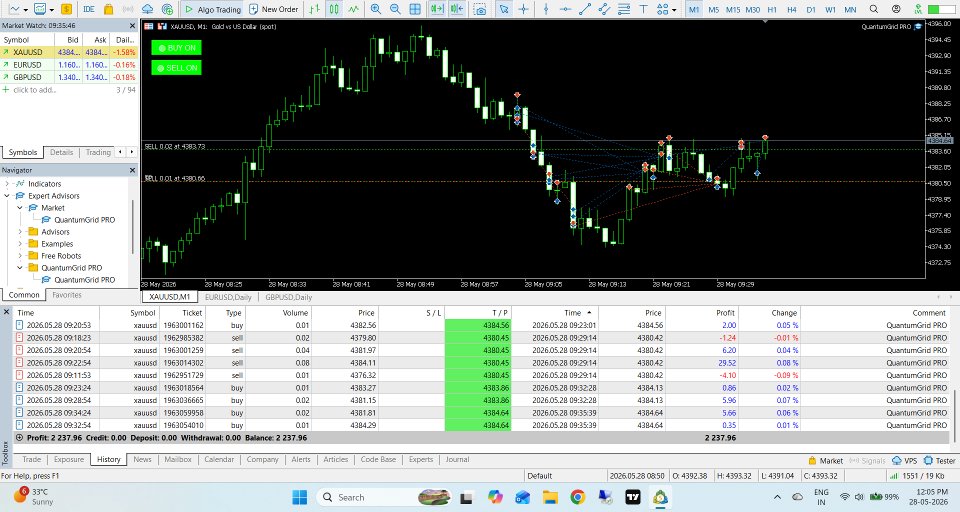This screenshot has width=960, height=512.
Task: Select the trendline drawing tool
Action: coord(585,9)
